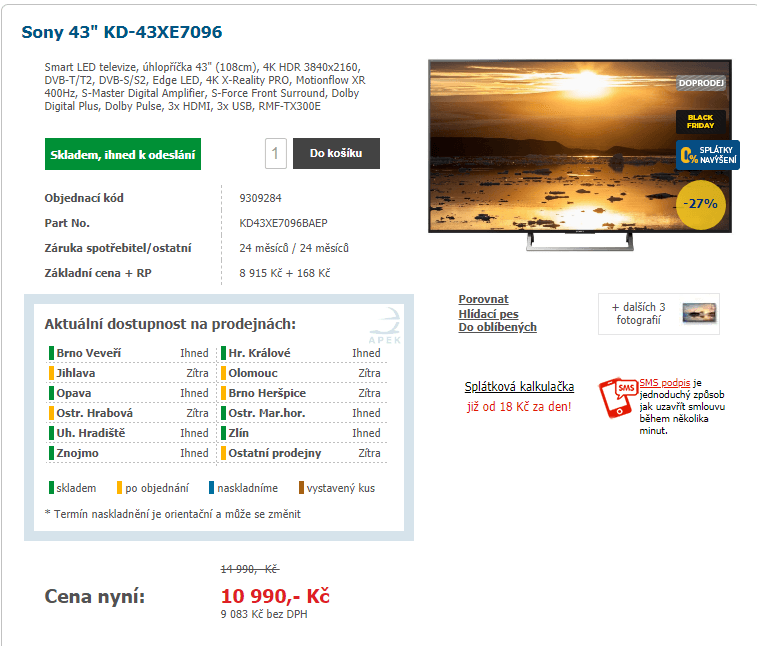Select the Uh. Hradiště store row
This screenshot has width=757, height=646.
pyautogui.click(x=129, y=433)
